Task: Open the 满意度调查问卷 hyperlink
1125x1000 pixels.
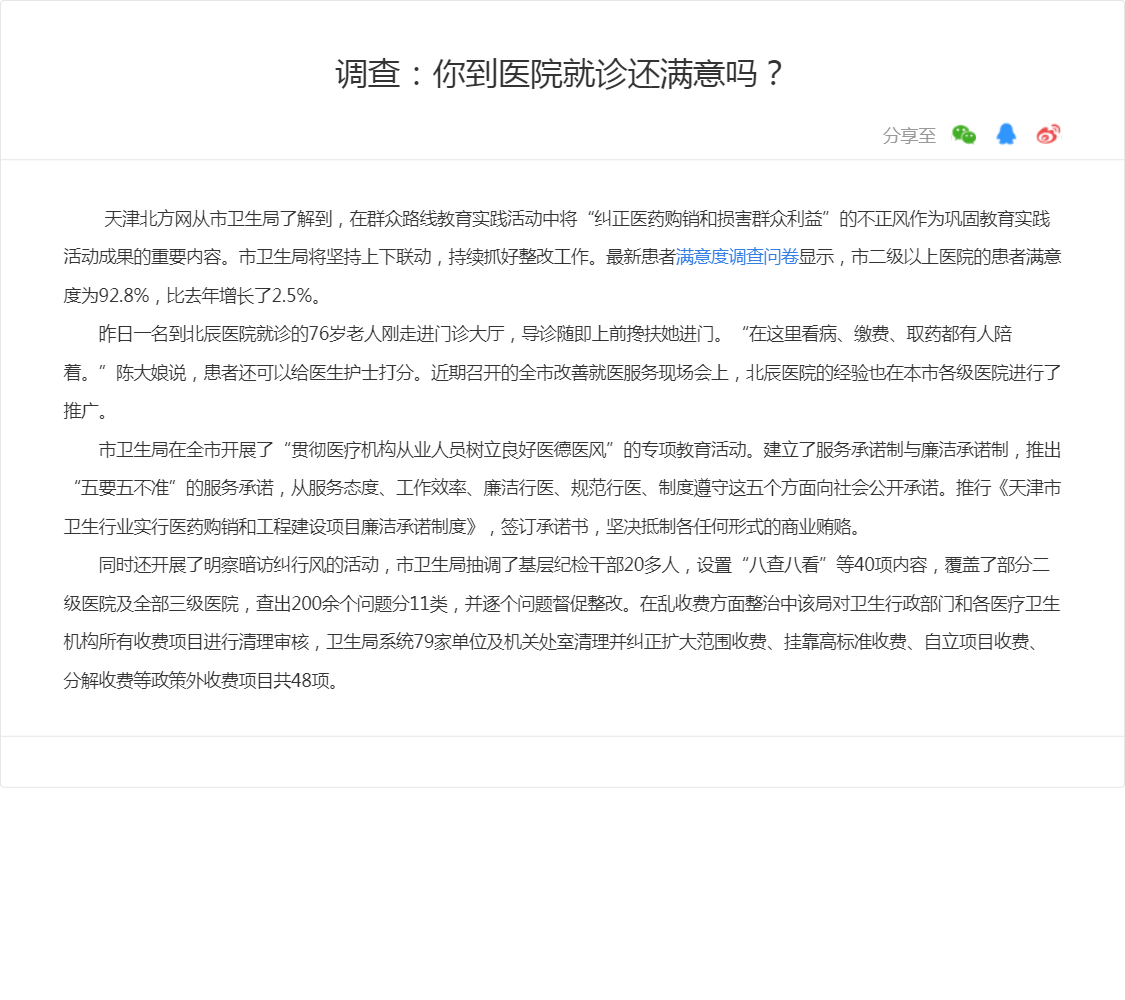Action: [737, 257]
